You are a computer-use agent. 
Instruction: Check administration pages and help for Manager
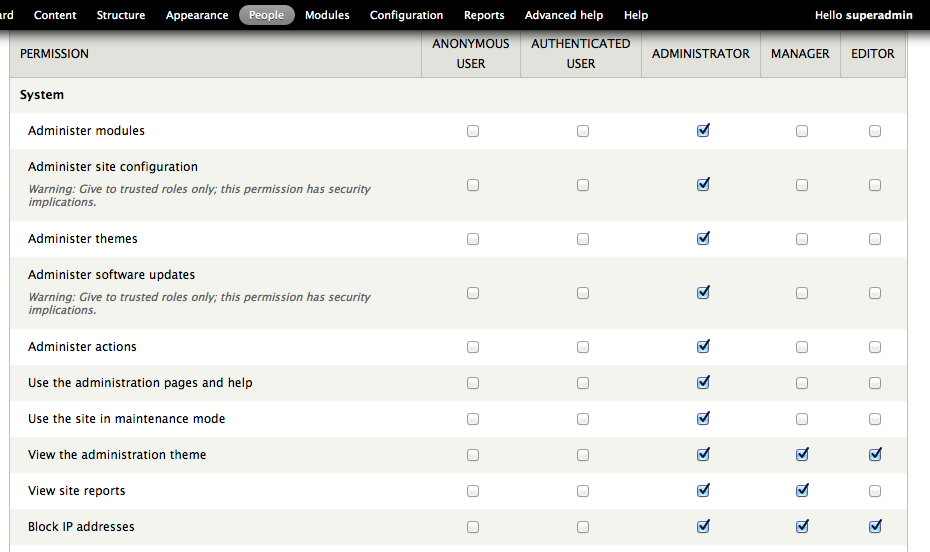(x=802, y=383)
